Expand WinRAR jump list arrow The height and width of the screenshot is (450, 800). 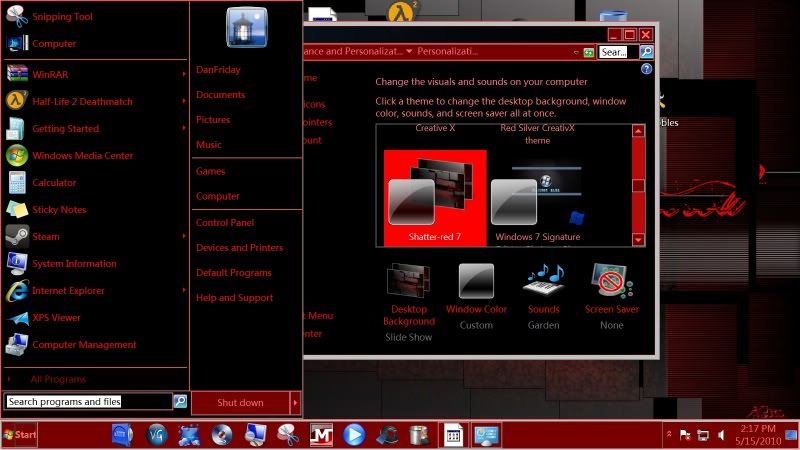(184, 74)
